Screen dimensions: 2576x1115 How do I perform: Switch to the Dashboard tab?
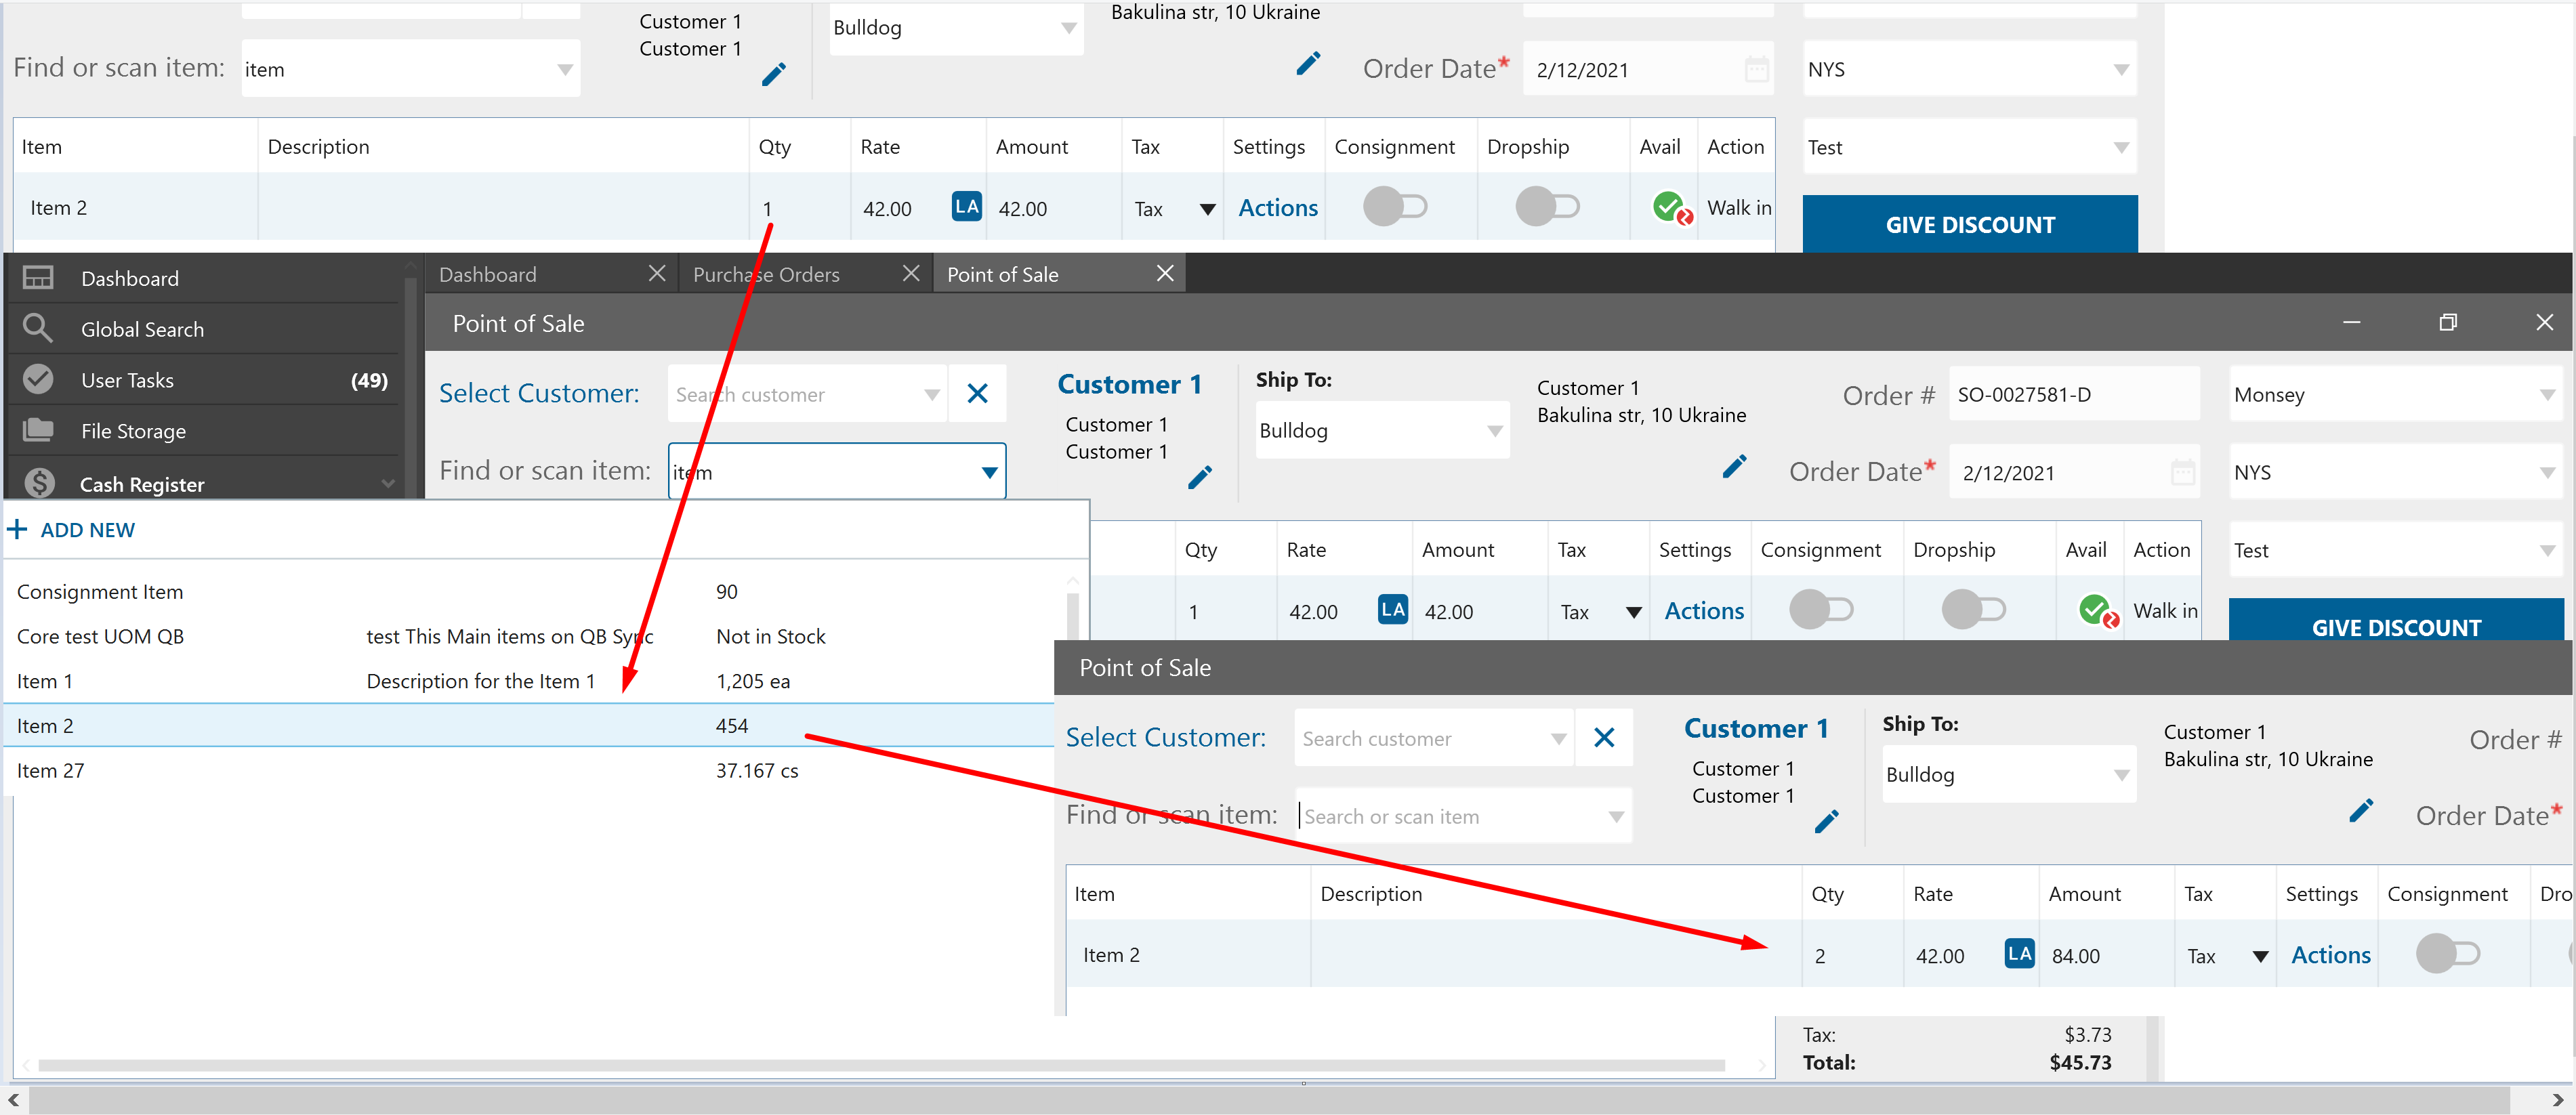(488, 274)
